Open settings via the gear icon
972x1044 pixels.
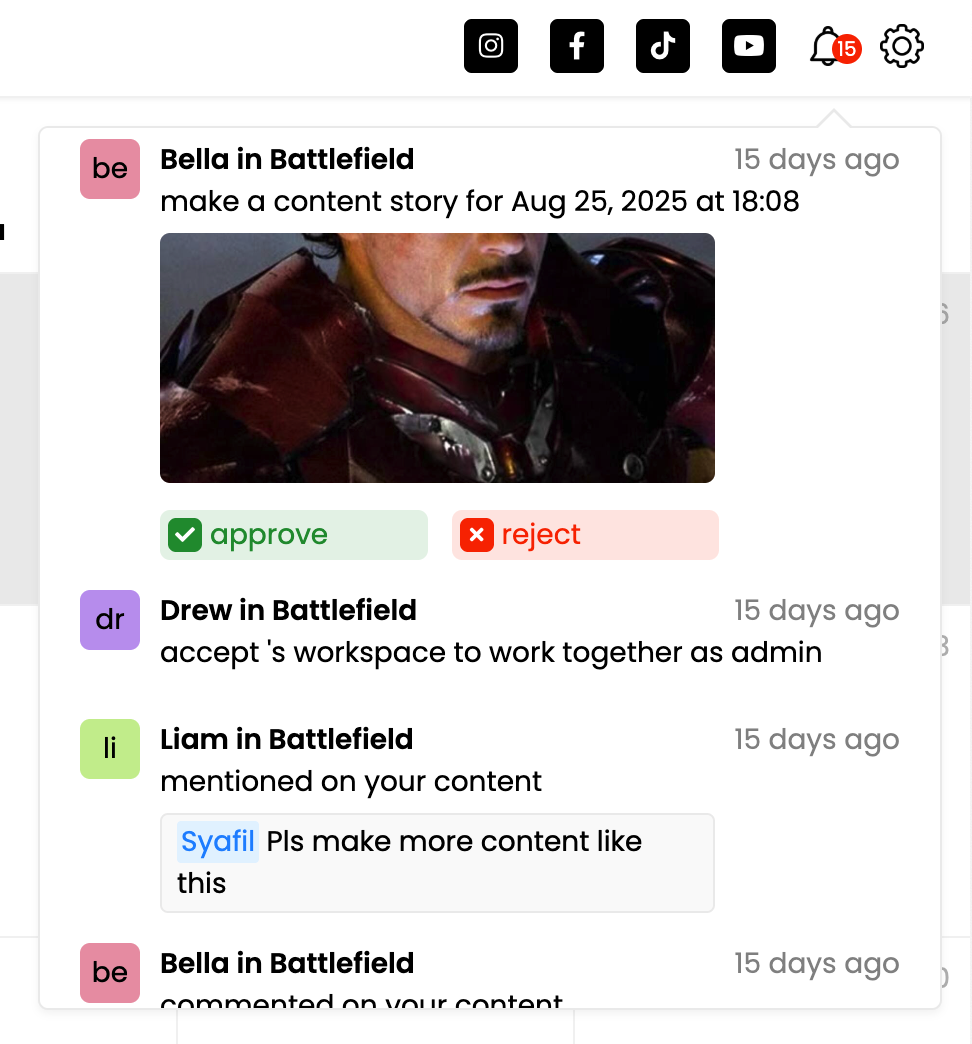coord(901,46)
